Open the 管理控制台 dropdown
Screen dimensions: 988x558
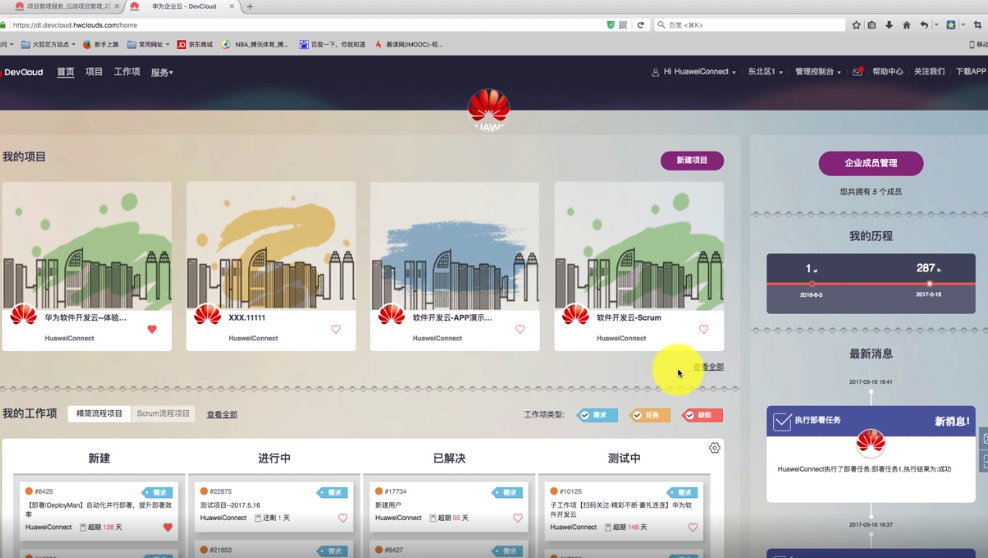818,72
